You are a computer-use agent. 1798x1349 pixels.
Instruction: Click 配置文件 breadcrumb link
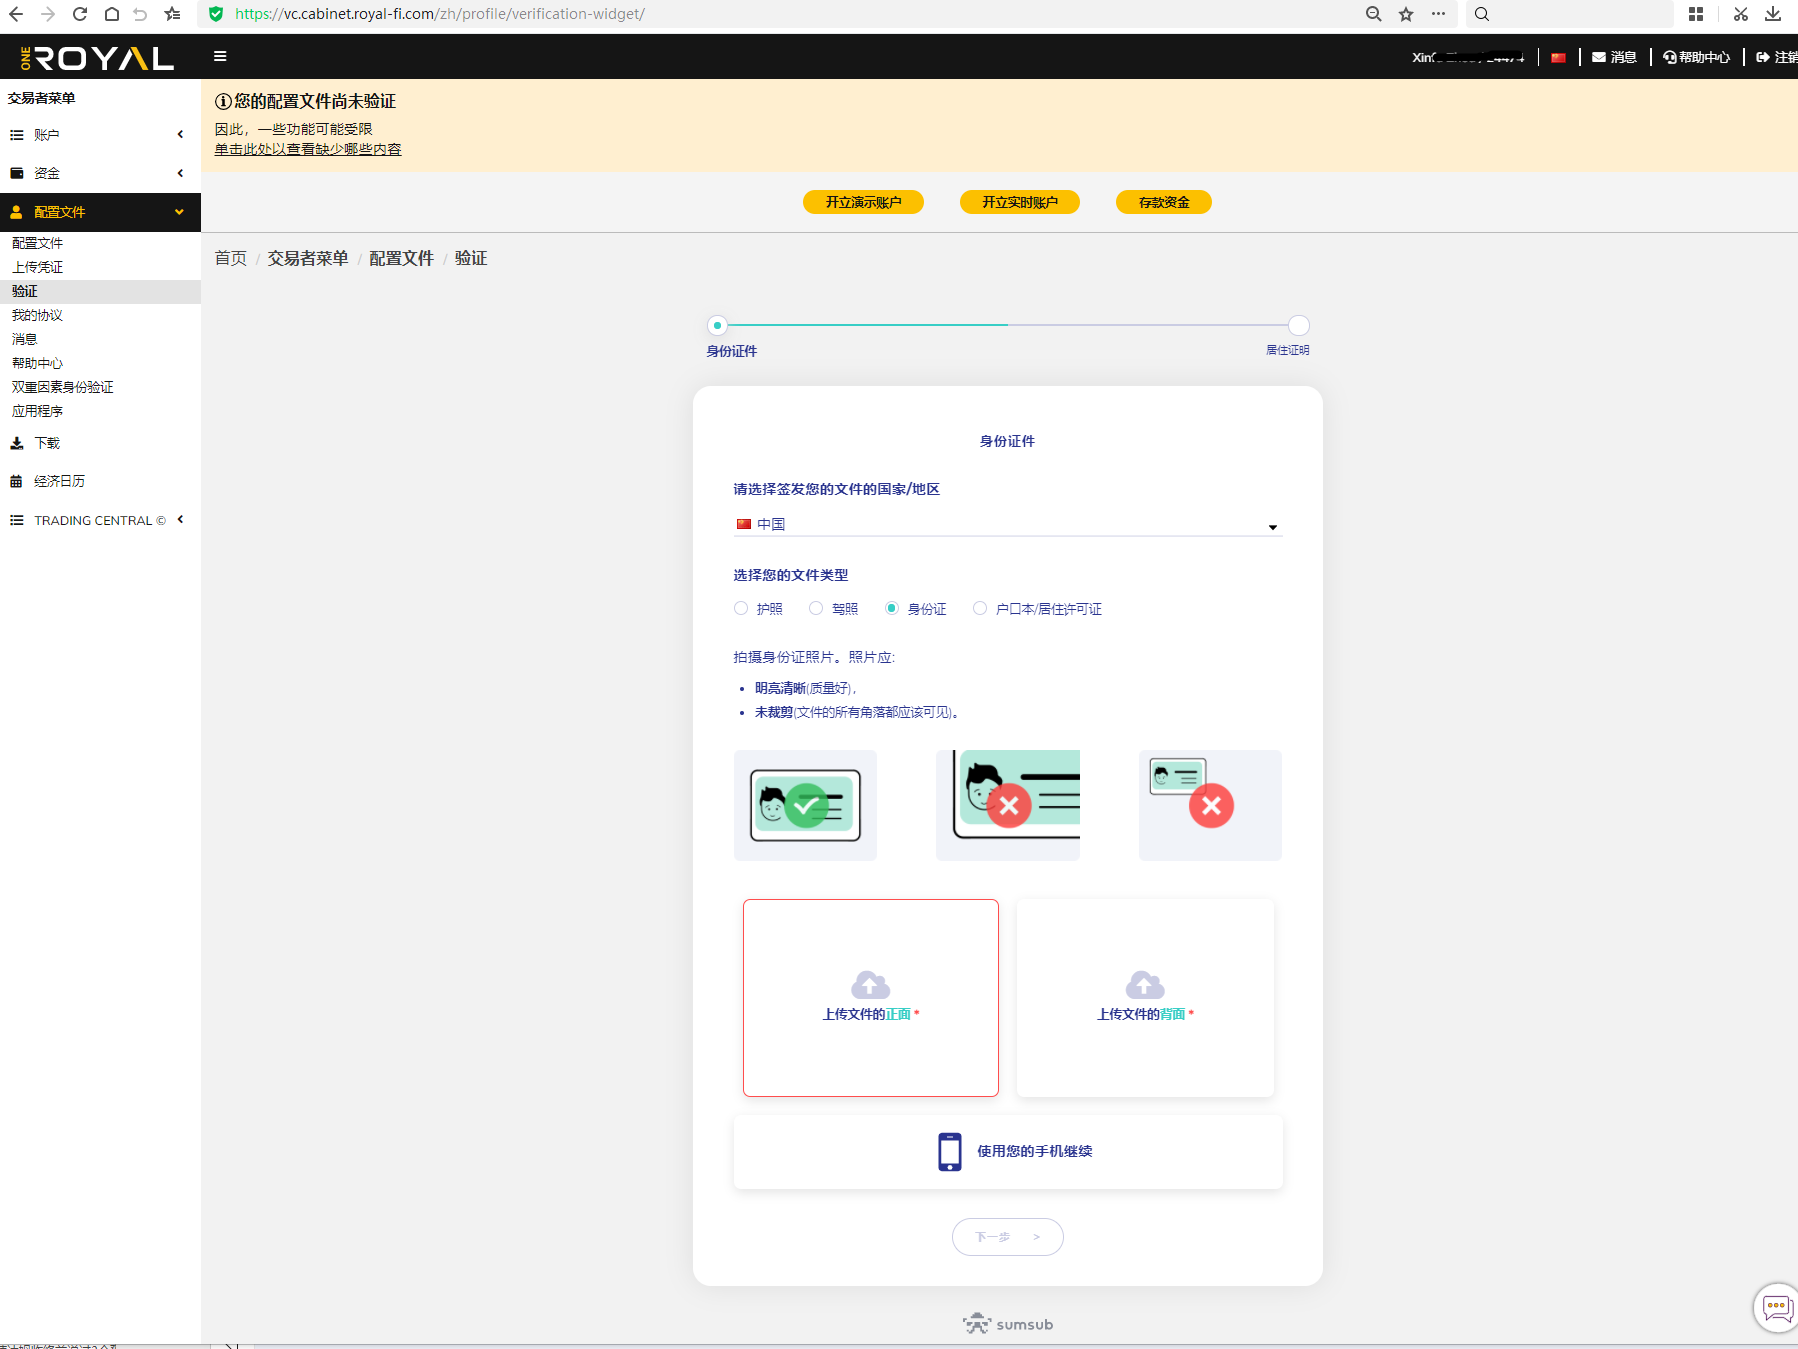[401, 258]
